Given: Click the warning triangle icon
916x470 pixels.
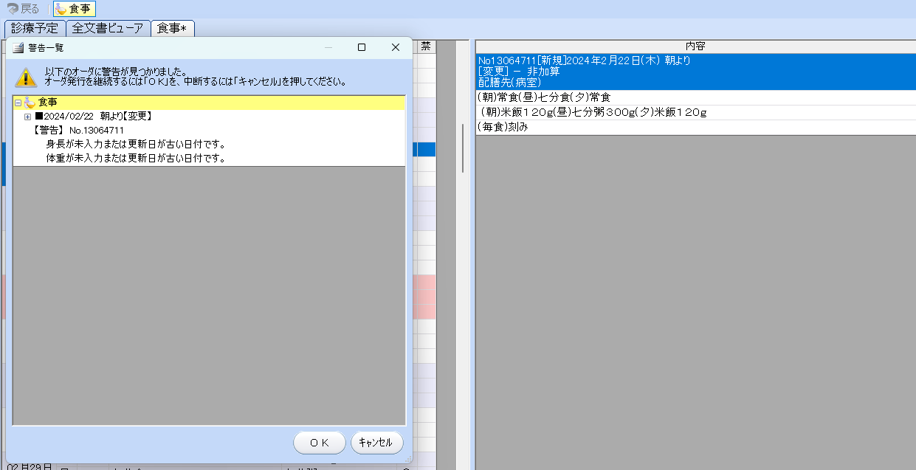Looking at the screenshot, I should (x=25, y=76).
